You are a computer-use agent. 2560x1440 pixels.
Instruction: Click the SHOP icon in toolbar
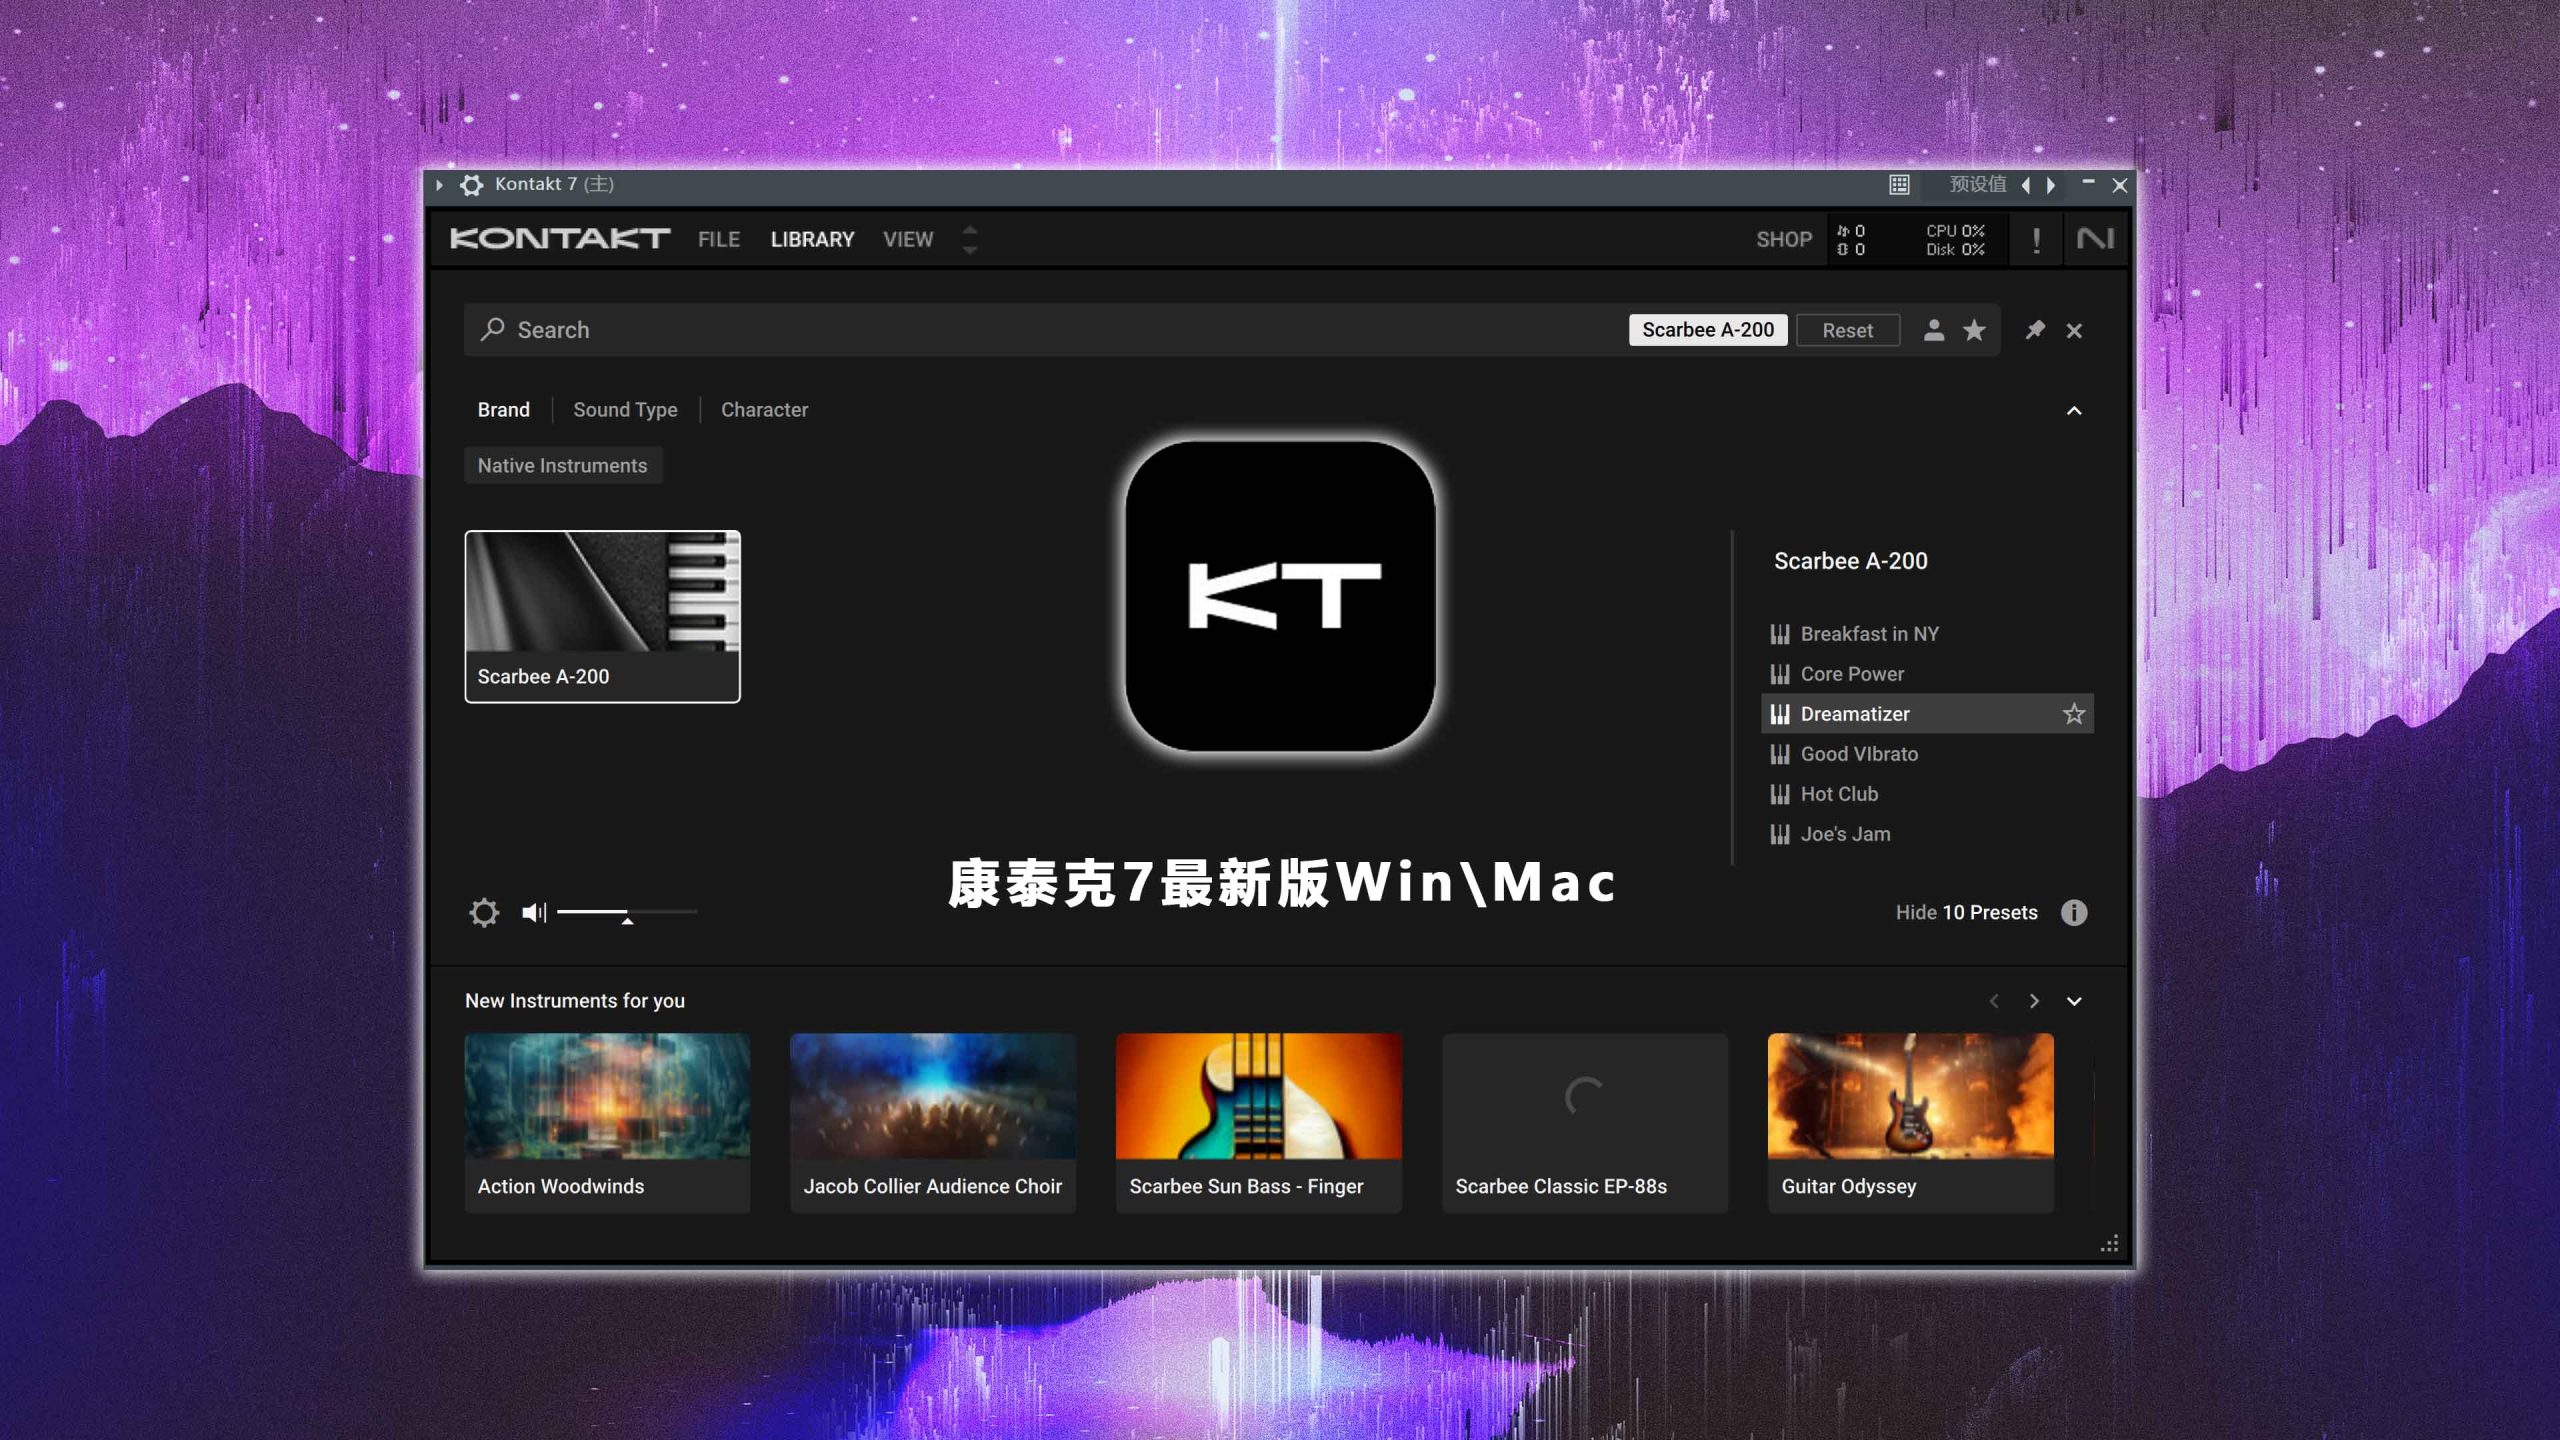point(1783,239)
